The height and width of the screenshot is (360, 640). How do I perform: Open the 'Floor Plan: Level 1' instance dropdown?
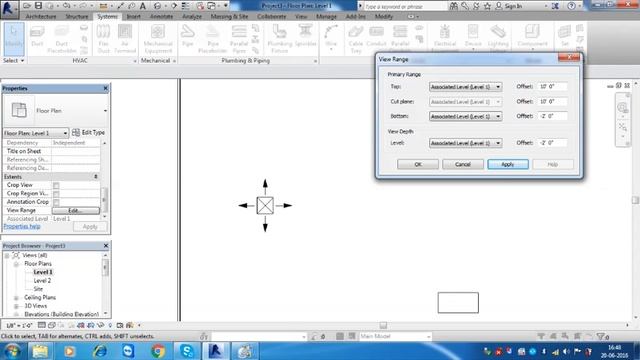(36, 133)
